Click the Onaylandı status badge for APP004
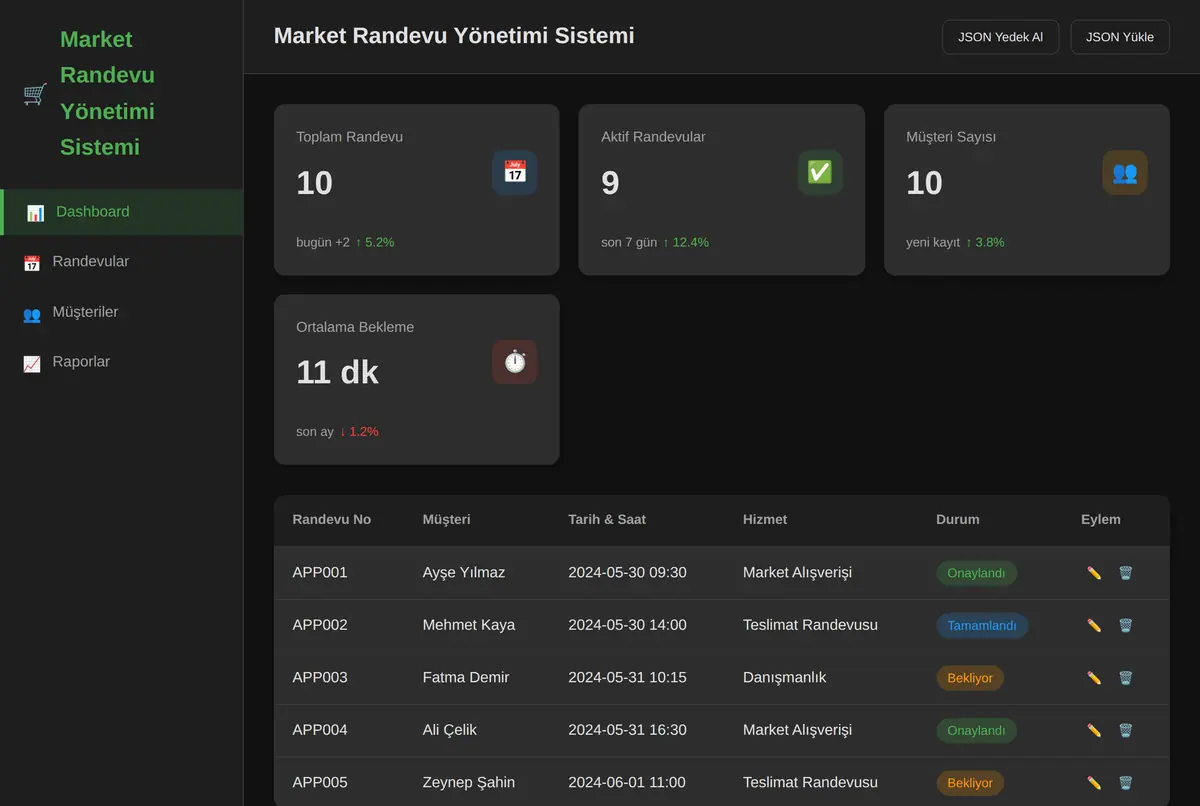 pos(976,730)
